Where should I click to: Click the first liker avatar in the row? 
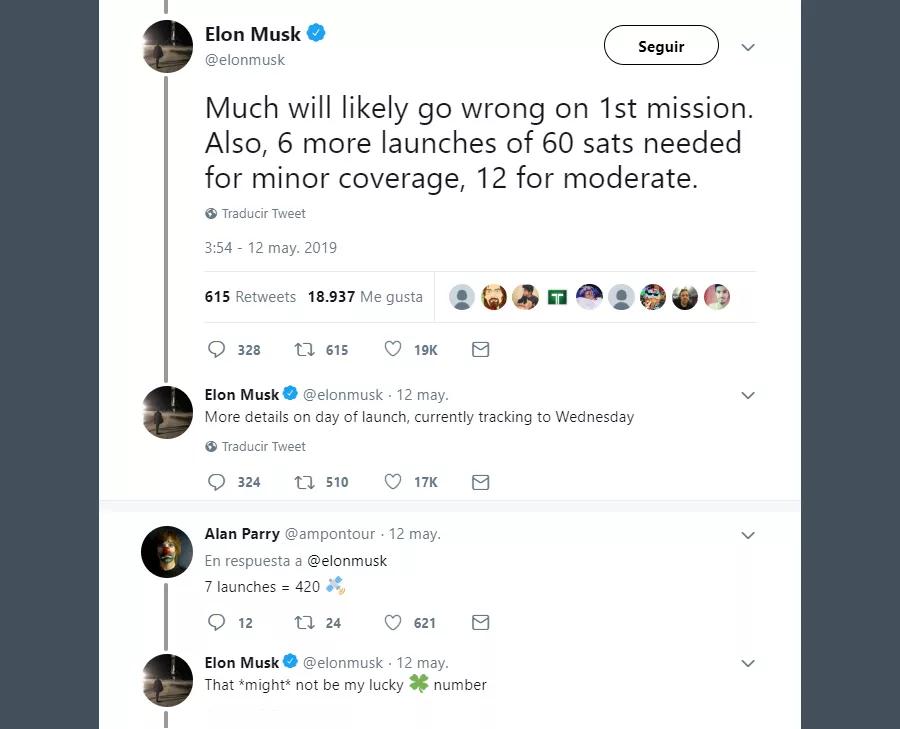(x=461, y=296)
